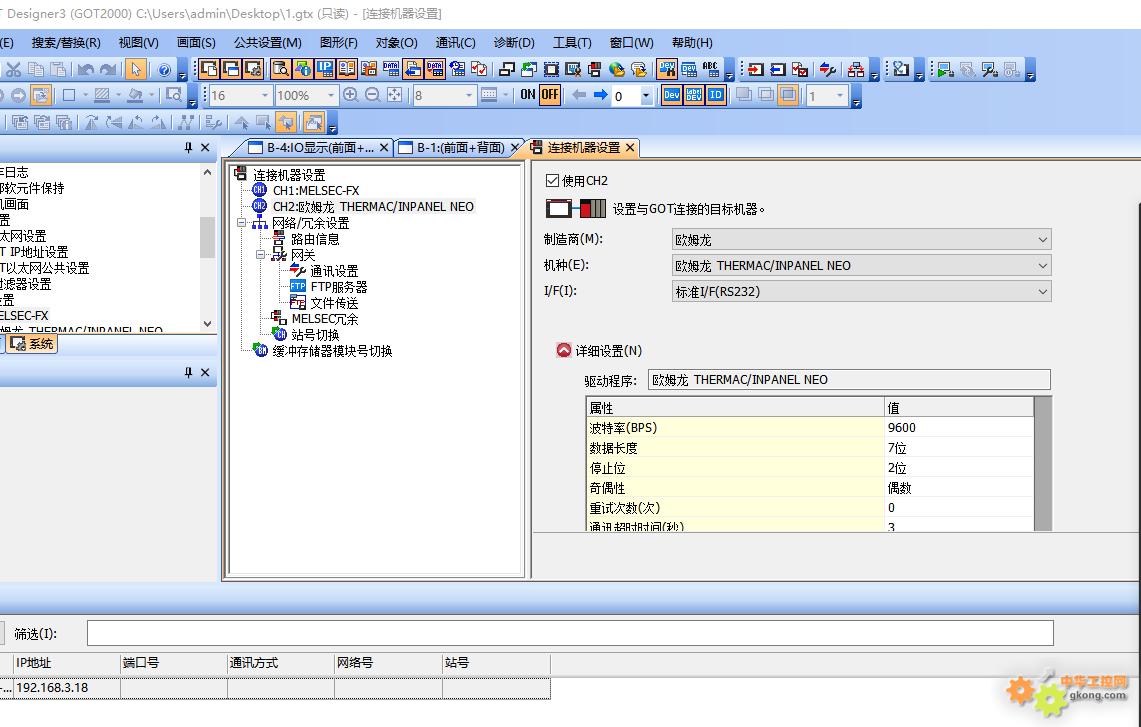
Task: Click the paint bucket fill color icon
Action: point(135,95)
